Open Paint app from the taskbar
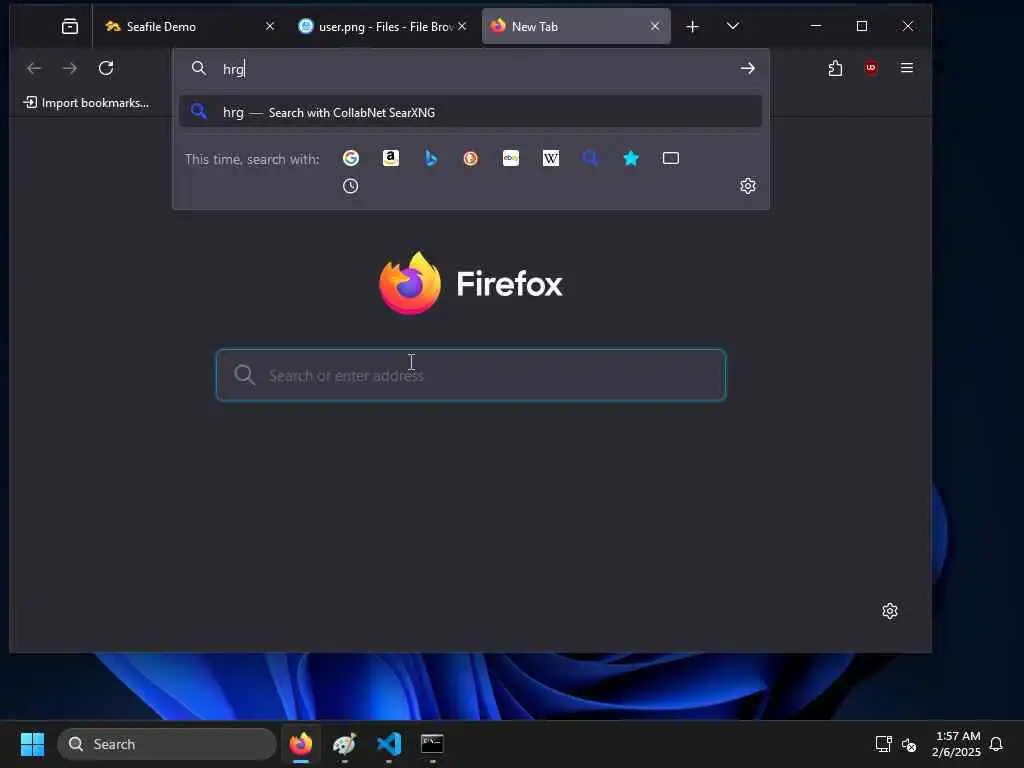Viewport: 1024px width, 768px height. pyautogui.click(x=345, y=744)
